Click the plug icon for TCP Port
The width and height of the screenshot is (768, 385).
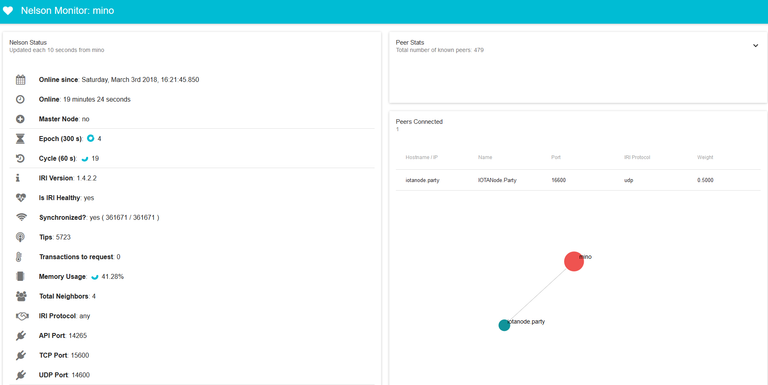[20, 355]
